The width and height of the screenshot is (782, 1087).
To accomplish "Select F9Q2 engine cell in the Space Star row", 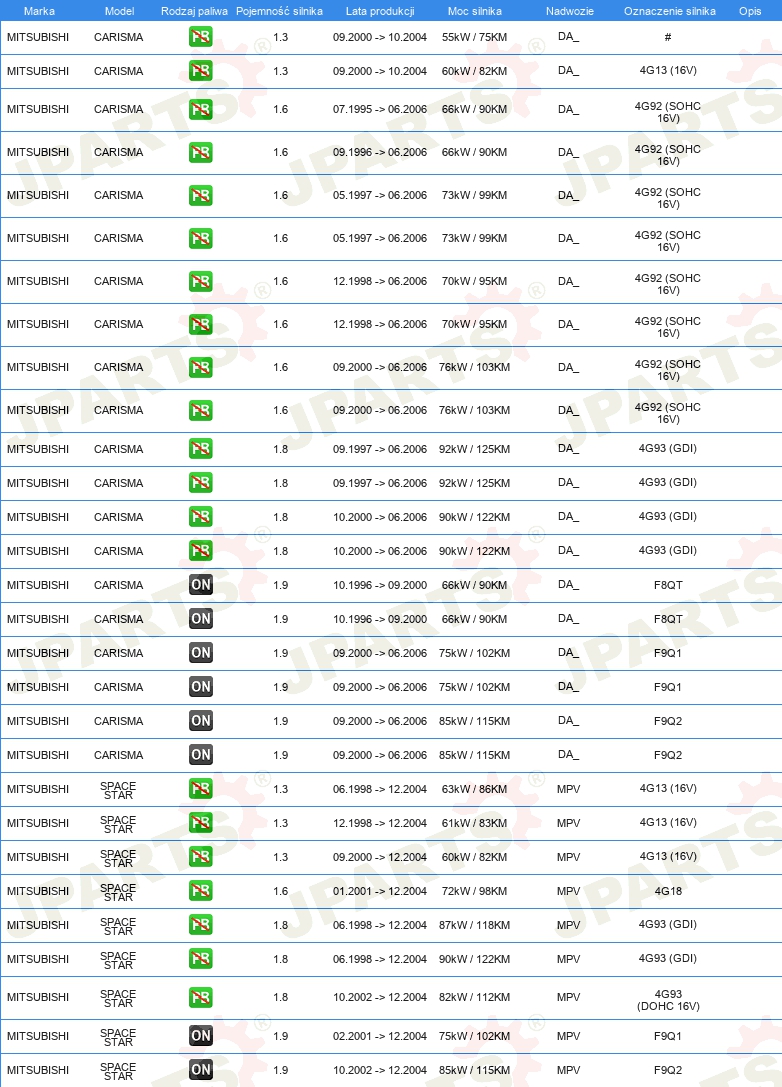I will 668,1070.
